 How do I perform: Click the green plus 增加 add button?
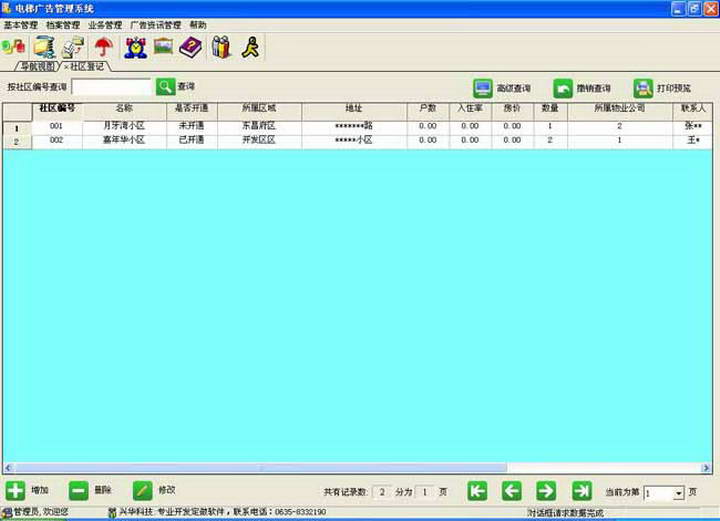pos(15,491)
